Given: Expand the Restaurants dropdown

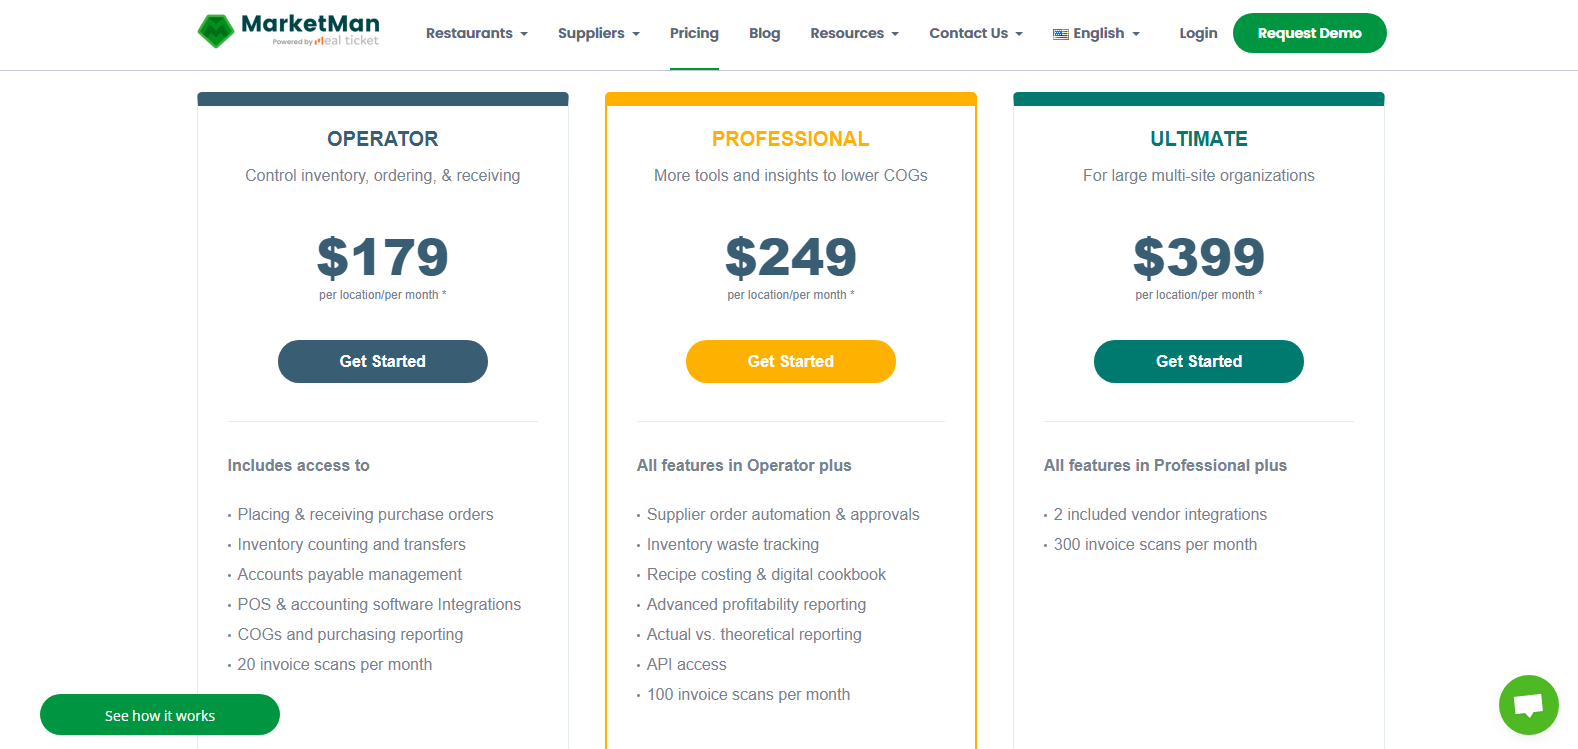Looking at the screenshot, I should pyautogui.click(x=477, y=33).
